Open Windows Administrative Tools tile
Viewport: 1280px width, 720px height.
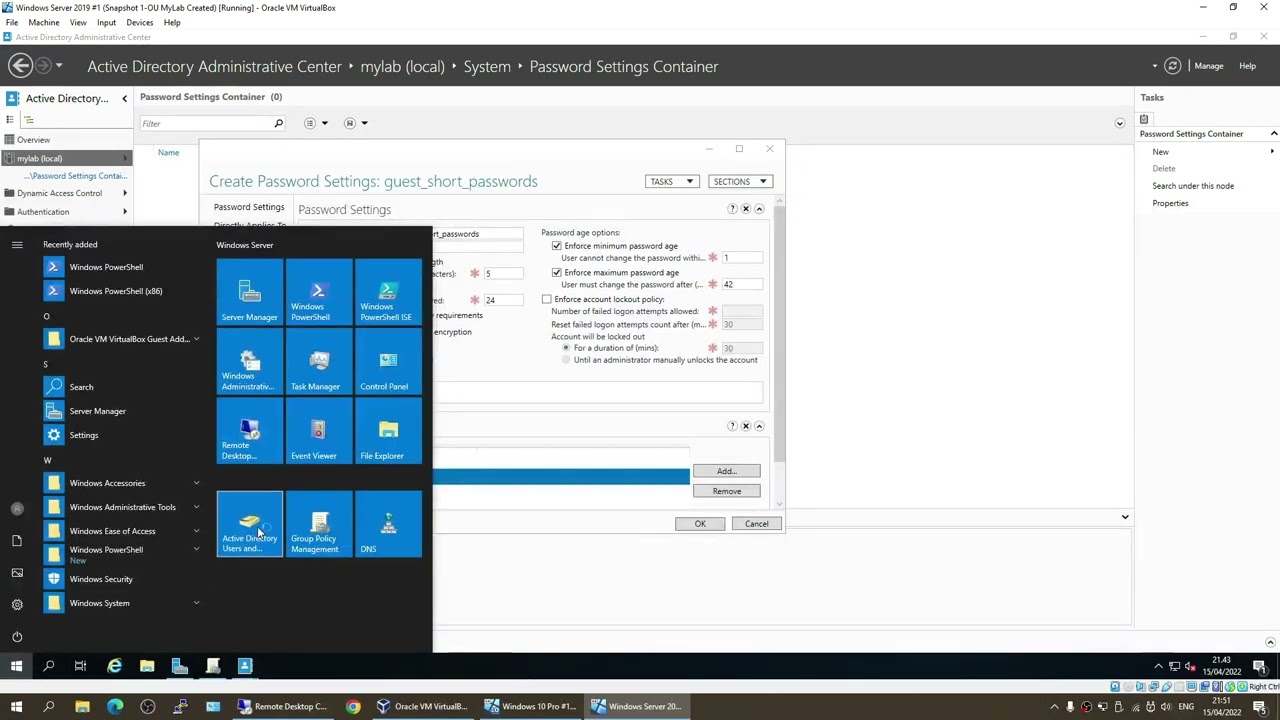click(x=249, y=362)
